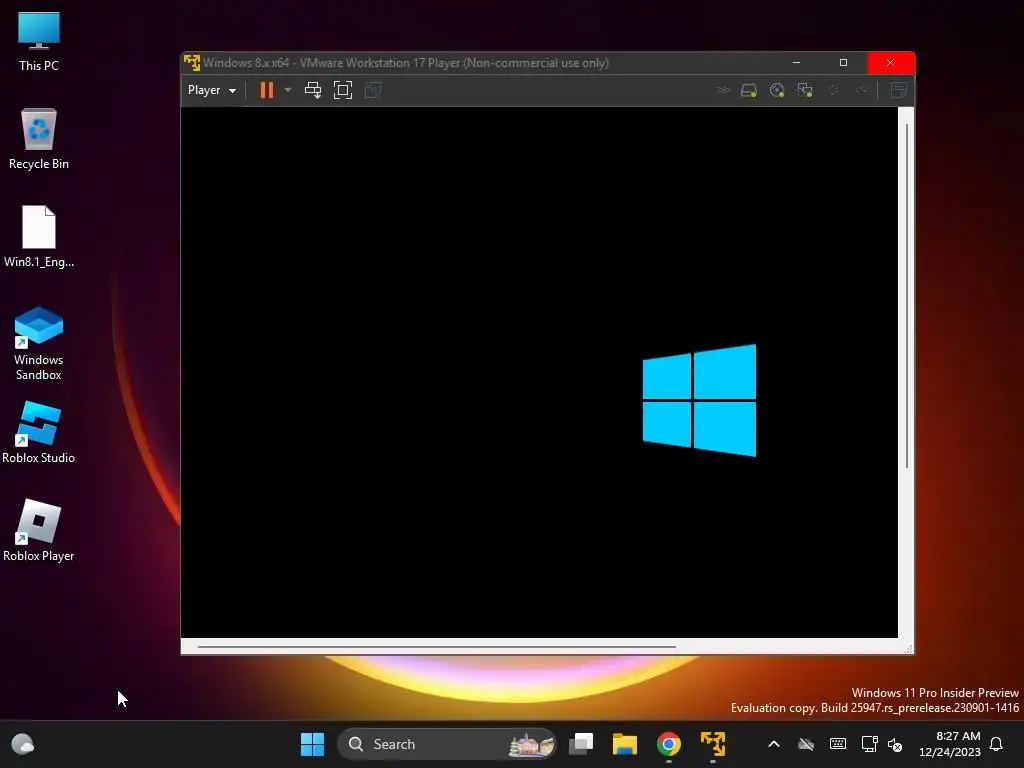Select Roblox Studio desktop shortcut

click(39, 432)
